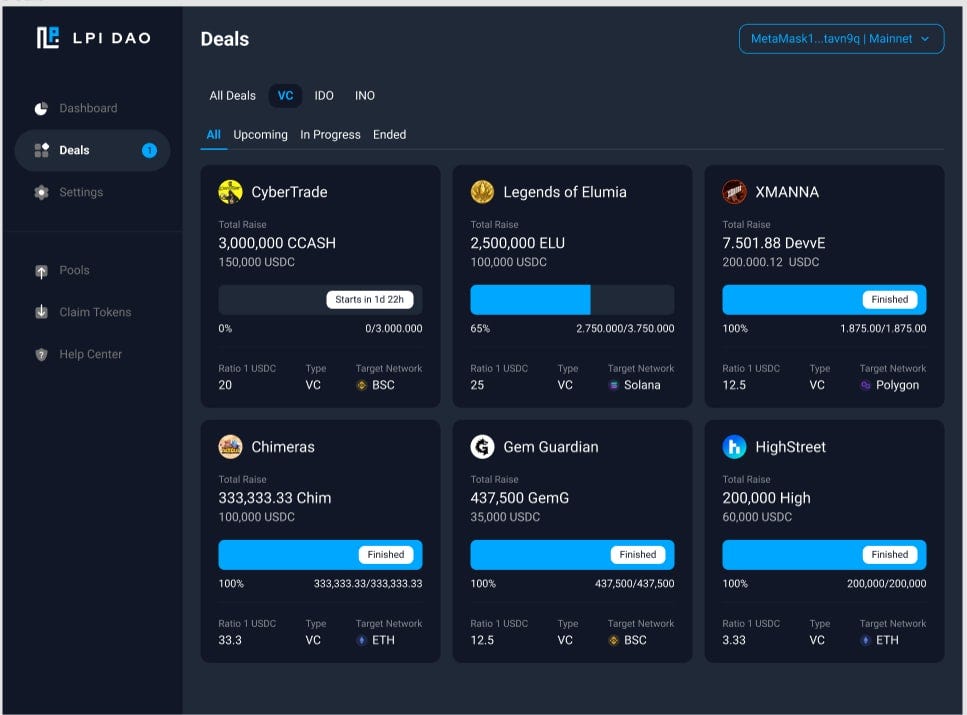Open Help Center shield icon
This screenshot has height=715, width=967.
[41, 355]
